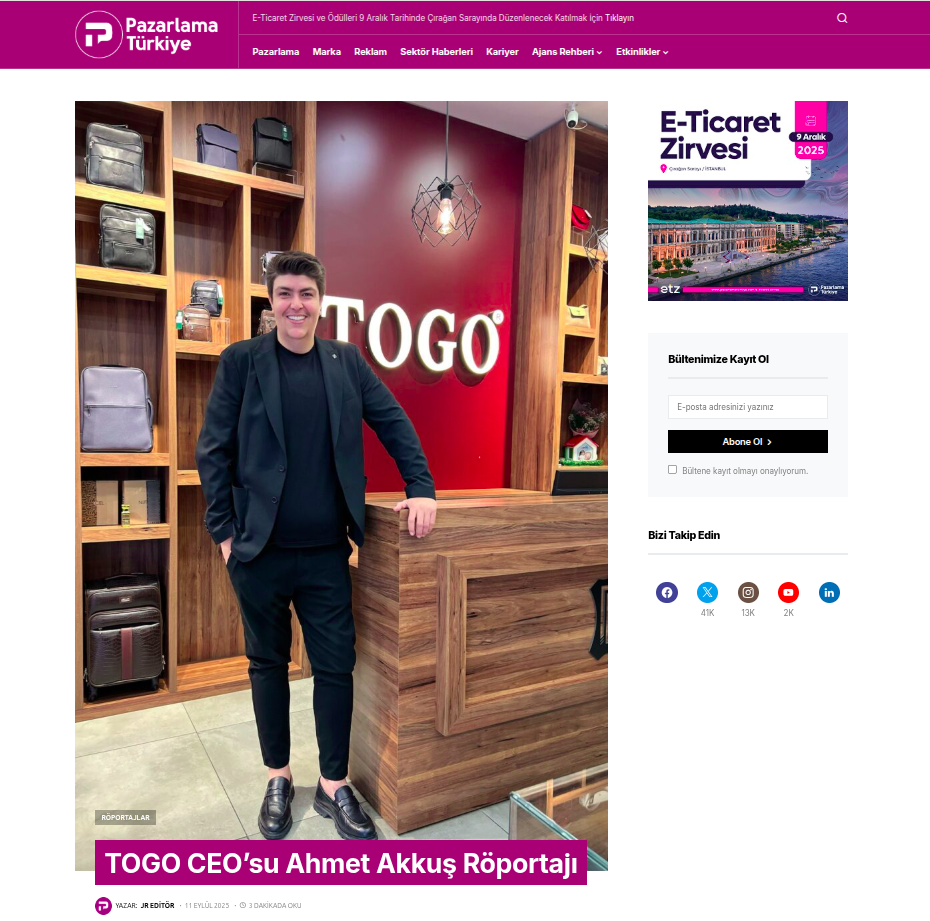Image resolution: width=930 pixels, height=921 pixels.
Task: Click the Abone Ol button
Action: [747, 441]
